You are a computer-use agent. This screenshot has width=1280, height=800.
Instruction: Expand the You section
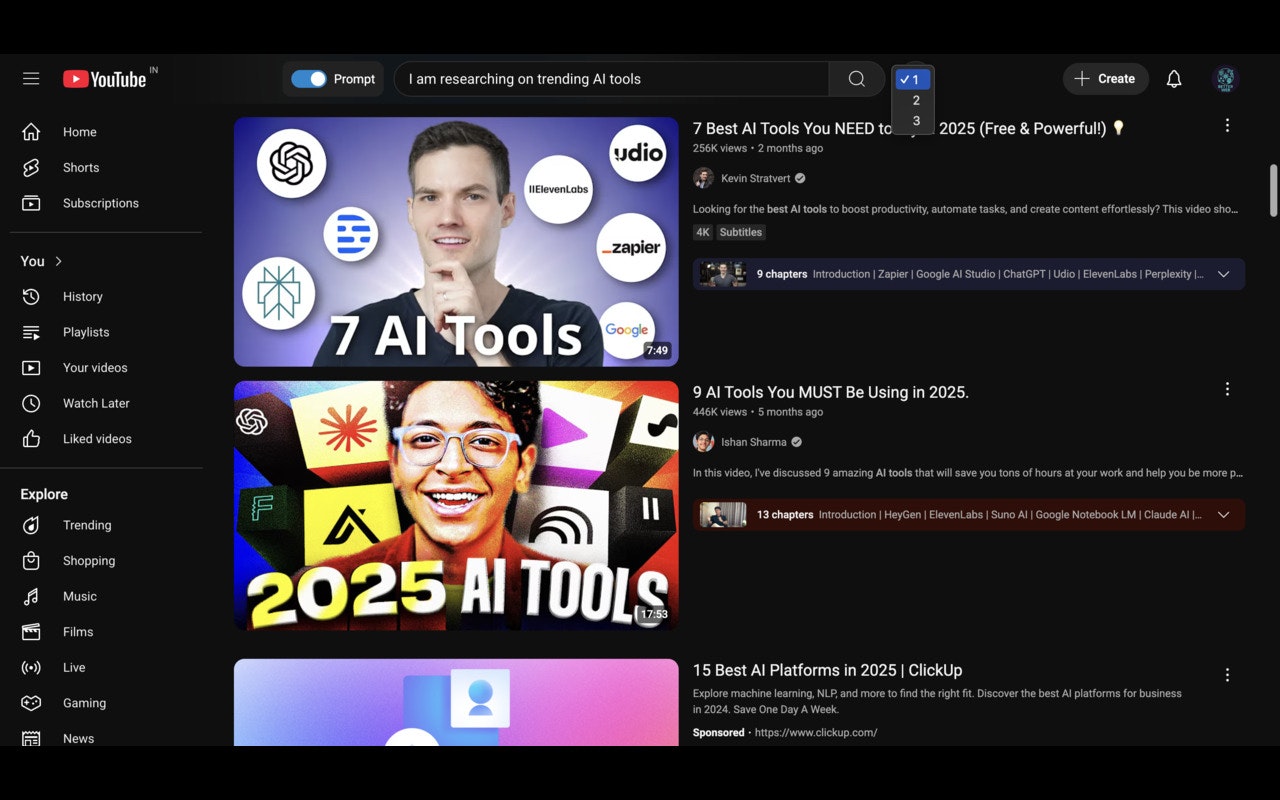[x=42, y=261]
